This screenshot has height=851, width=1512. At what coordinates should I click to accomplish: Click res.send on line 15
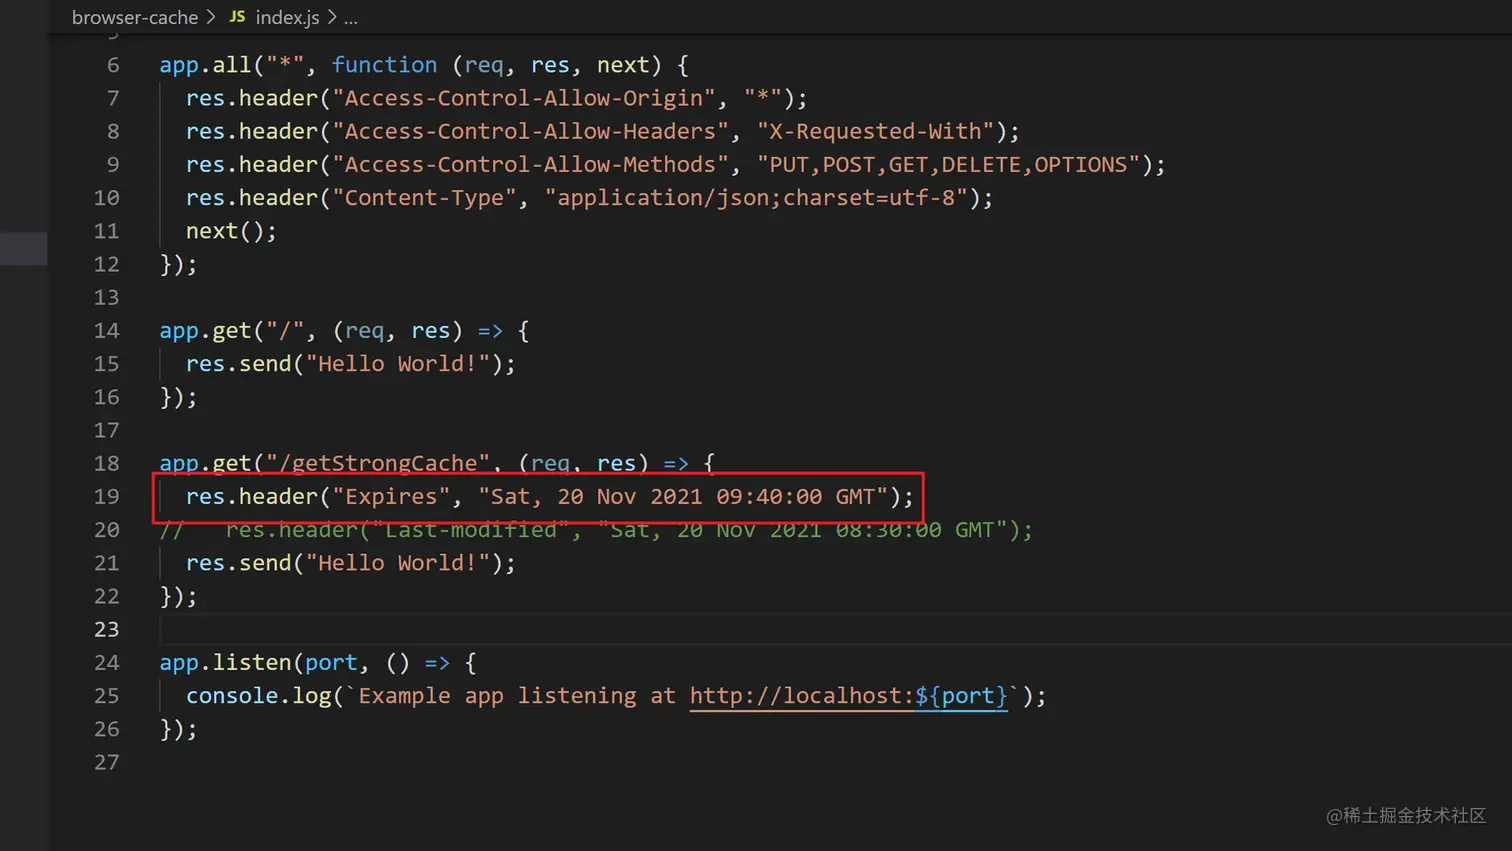(238, 364)
